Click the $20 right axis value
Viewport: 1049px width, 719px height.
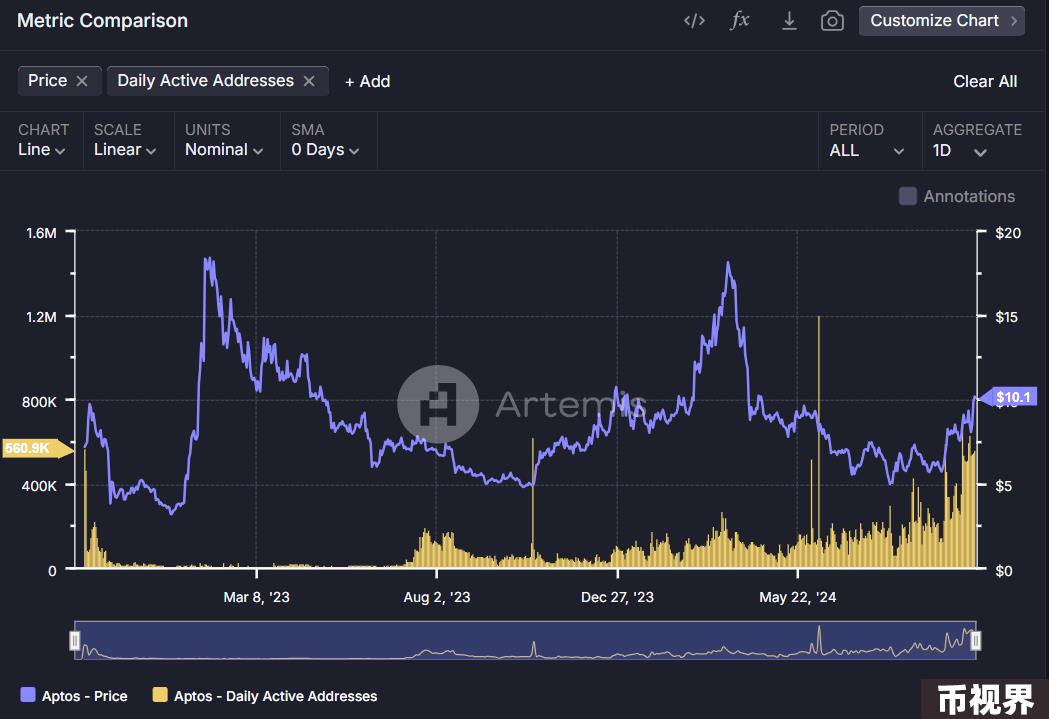[1008, 233]
